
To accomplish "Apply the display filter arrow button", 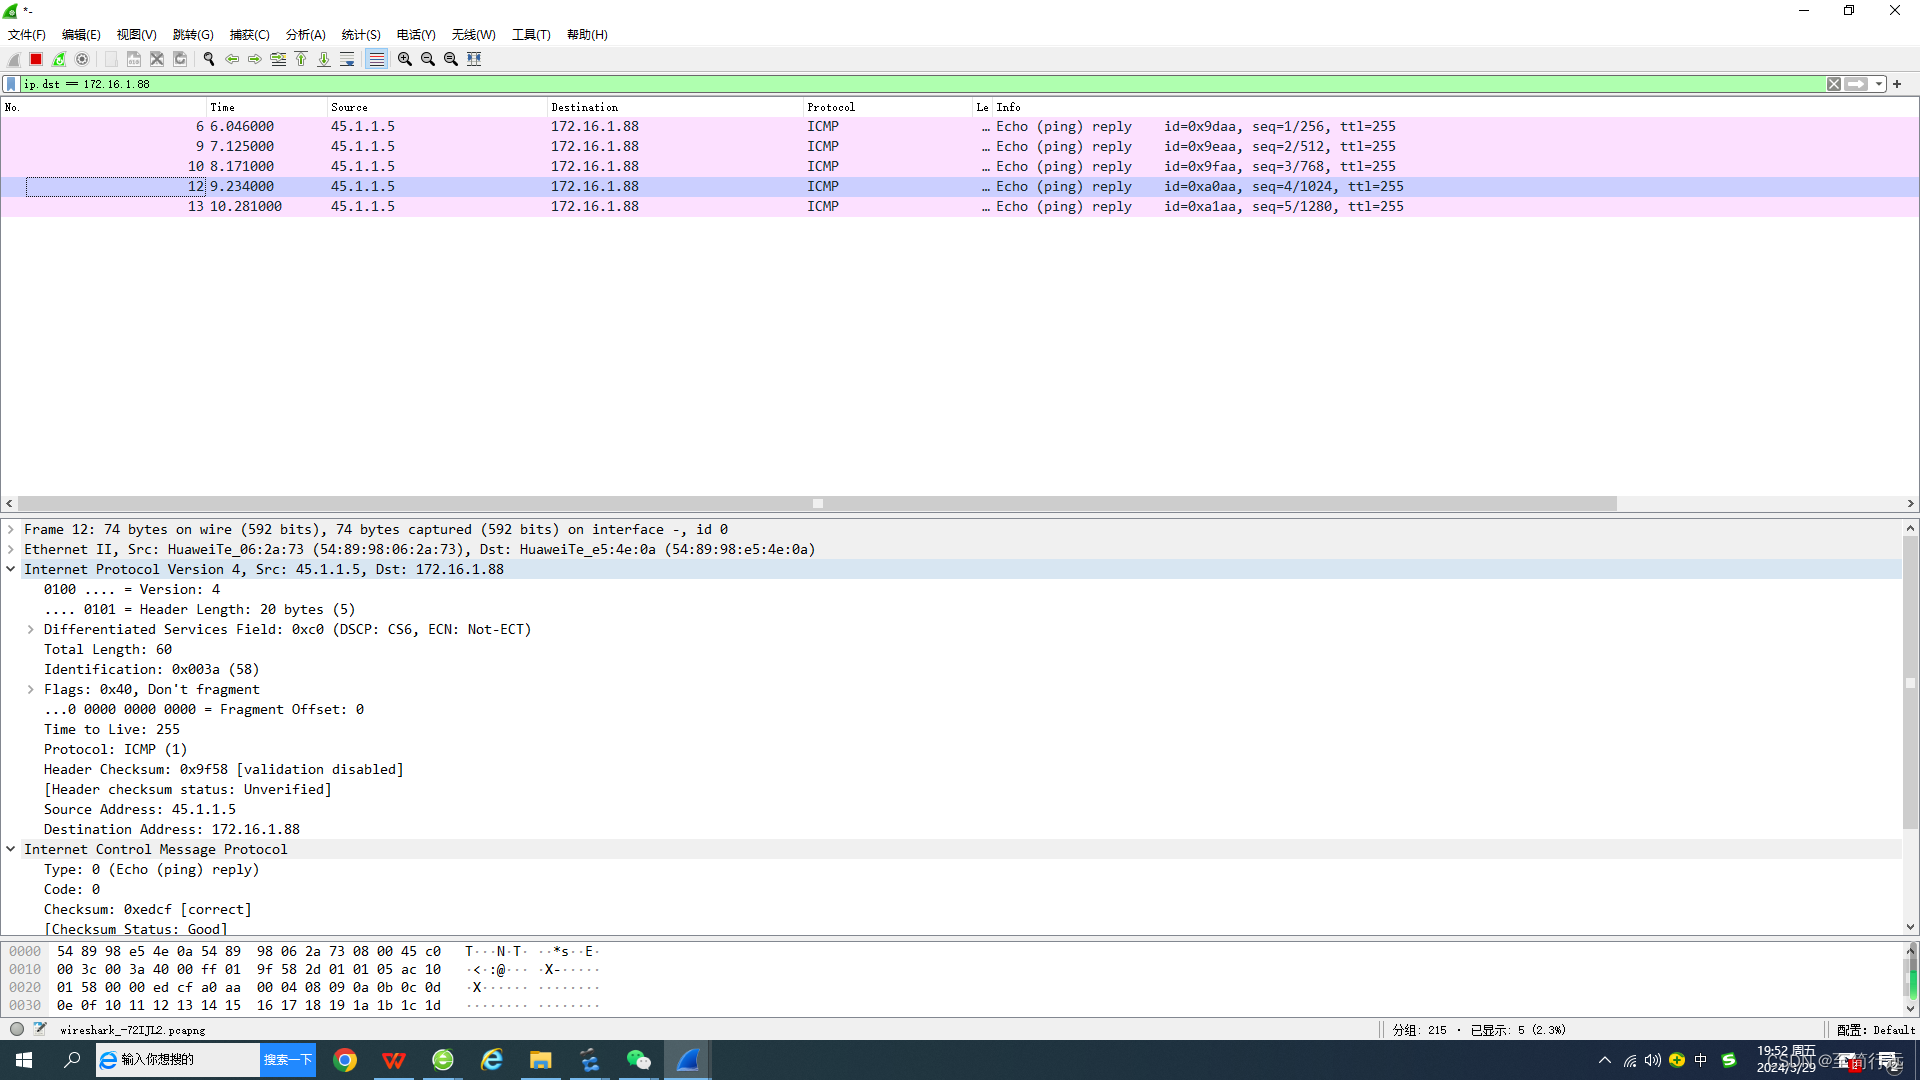I will point(1857,84).
